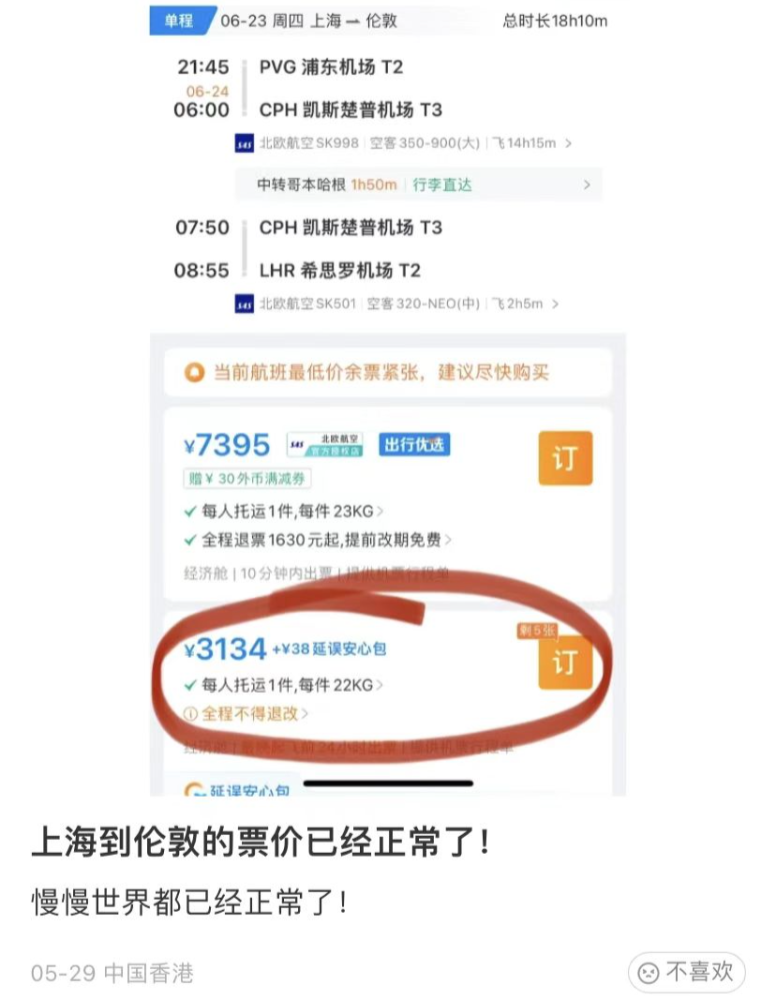The height and width of the screenshot is (1000, 776).
Task: Open the +¥38 延误安心包 add-on
Action: coord(329,649)
